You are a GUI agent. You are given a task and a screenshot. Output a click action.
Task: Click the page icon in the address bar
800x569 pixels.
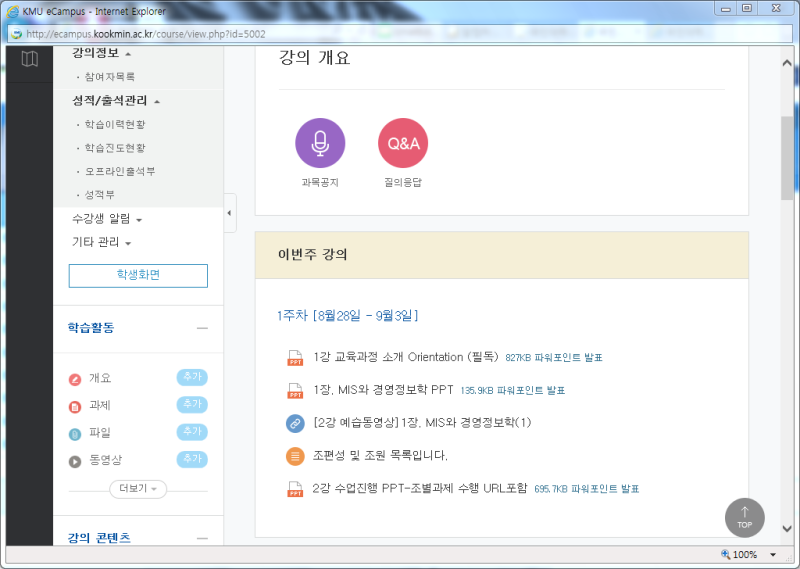(x=17, y=34)
